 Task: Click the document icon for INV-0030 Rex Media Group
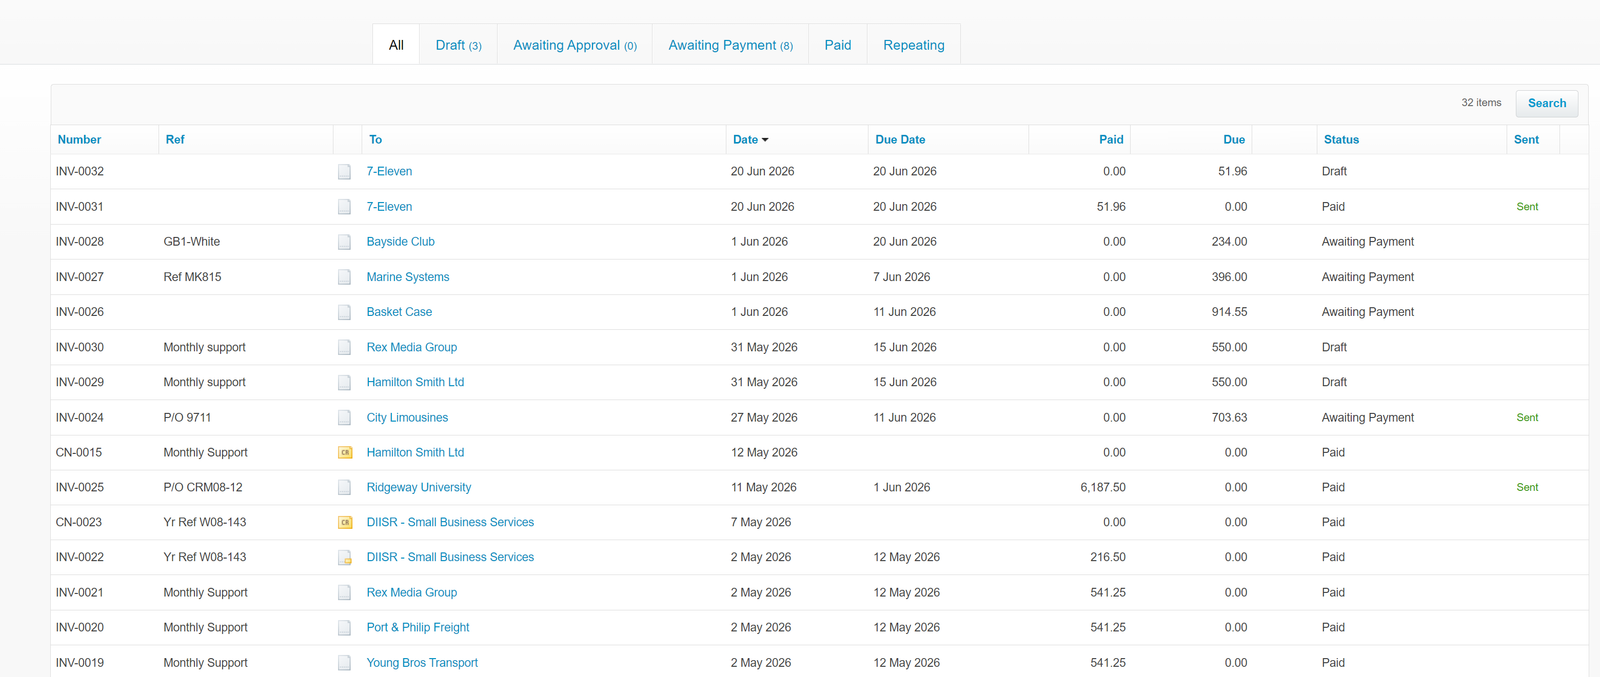[344, 347]
